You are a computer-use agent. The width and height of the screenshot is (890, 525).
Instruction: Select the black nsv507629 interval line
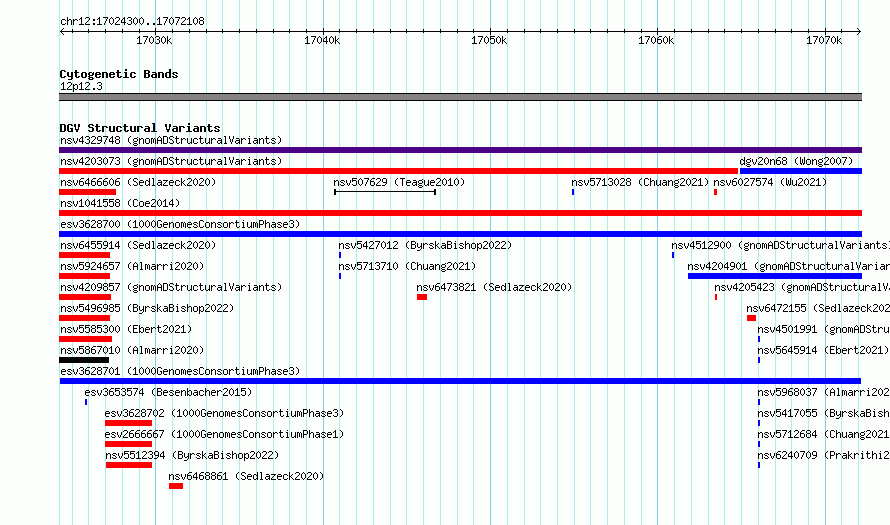click(385, 192)
